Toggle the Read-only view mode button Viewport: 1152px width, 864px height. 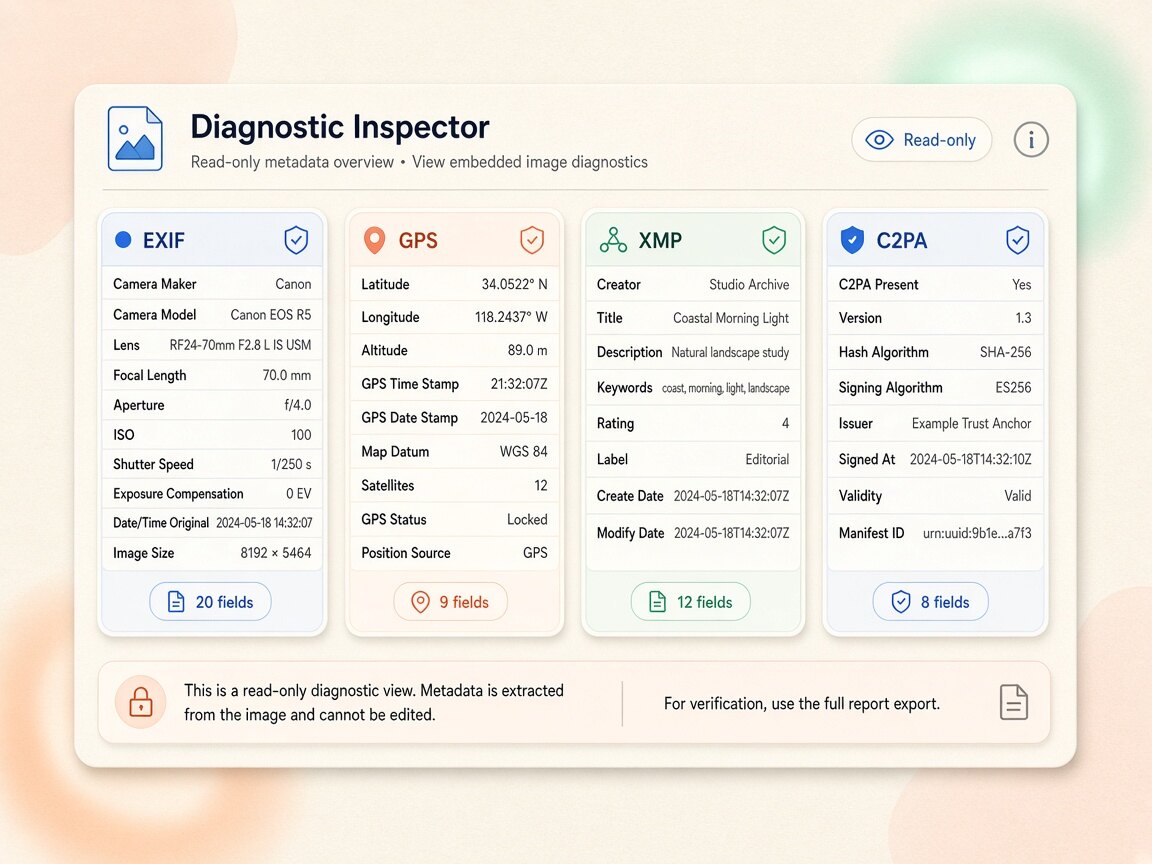[921, 140]
